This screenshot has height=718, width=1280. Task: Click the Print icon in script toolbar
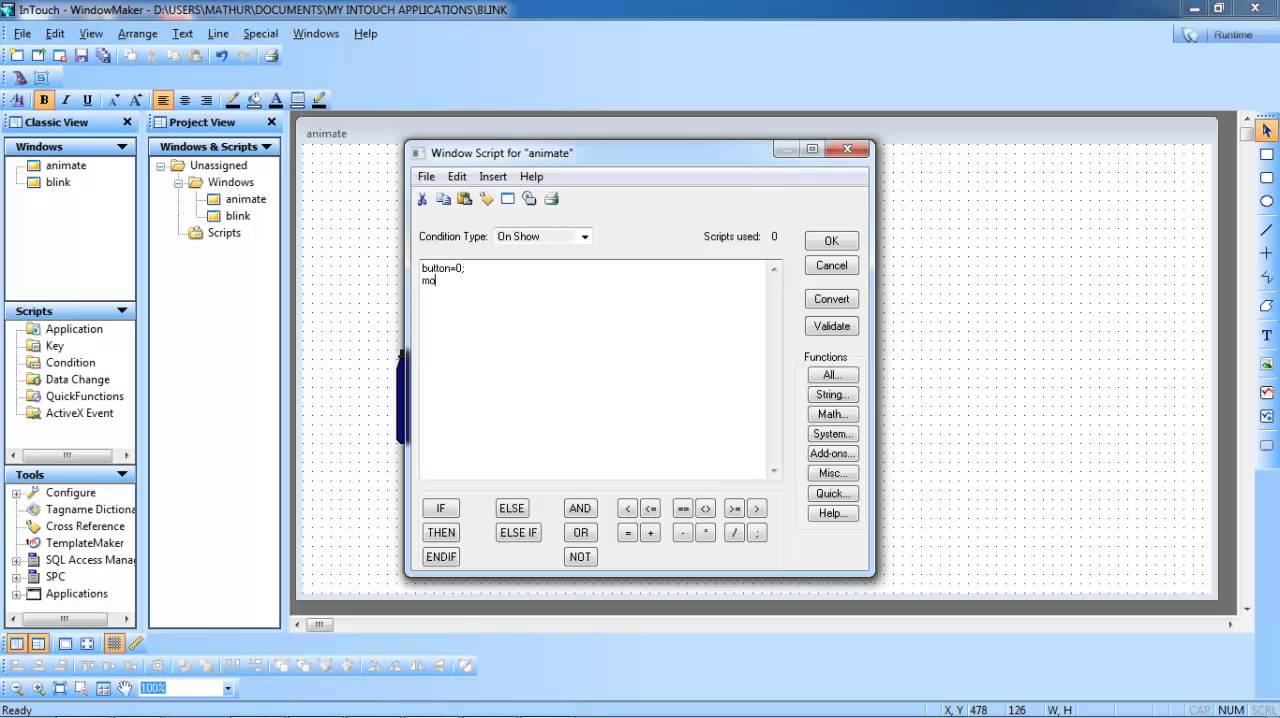click(x=551, y=199)
